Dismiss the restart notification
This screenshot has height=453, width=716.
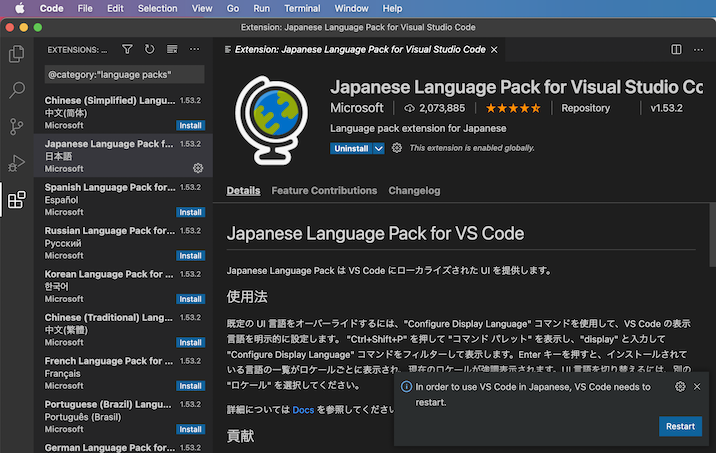click(x=697, y=387)
